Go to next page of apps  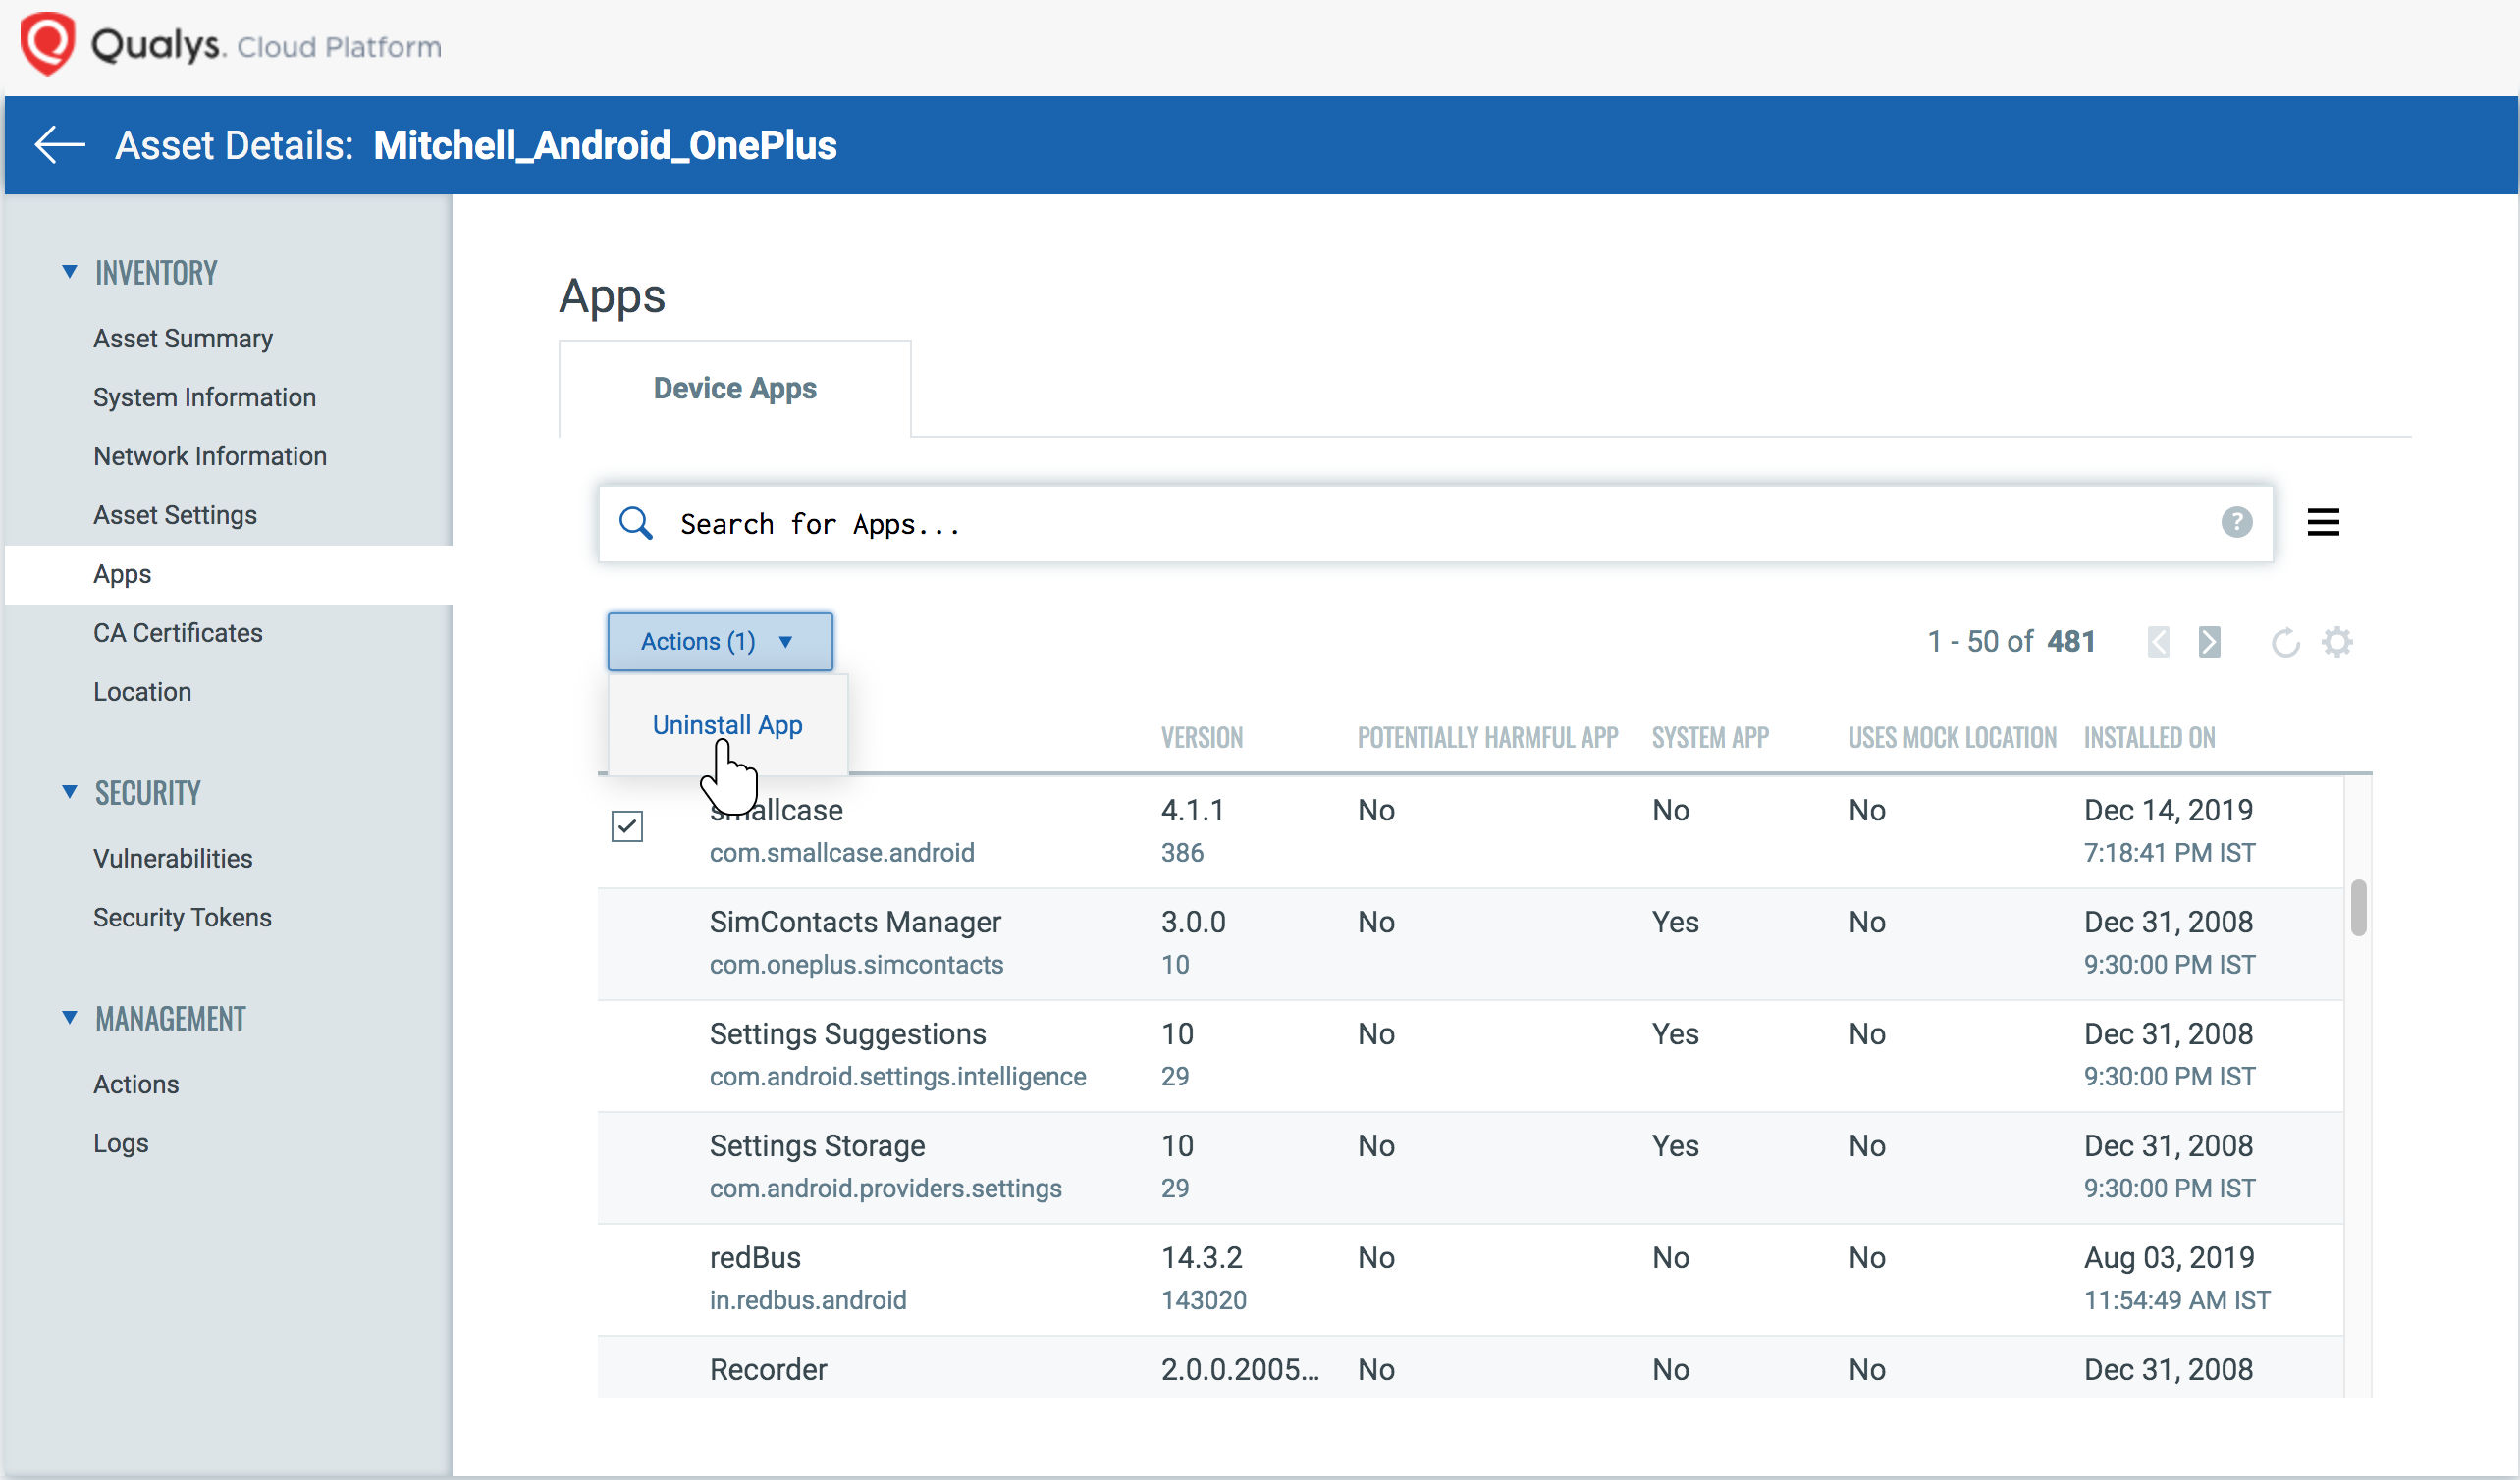pyautogui.click(x=2210, y=641)
